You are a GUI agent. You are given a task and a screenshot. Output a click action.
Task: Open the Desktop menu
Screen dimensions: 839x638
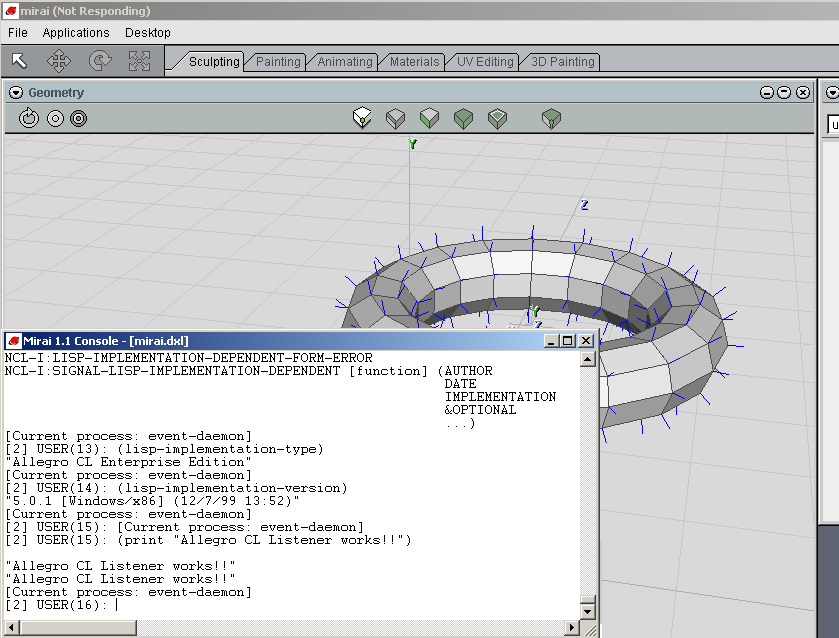(x=148, y=33)
